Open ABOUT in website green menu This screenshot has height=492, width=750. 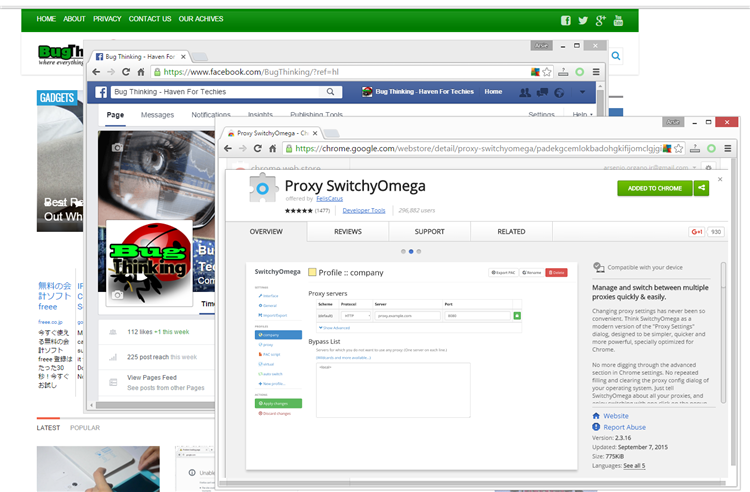pyautogui.click(x=74, y=19)
